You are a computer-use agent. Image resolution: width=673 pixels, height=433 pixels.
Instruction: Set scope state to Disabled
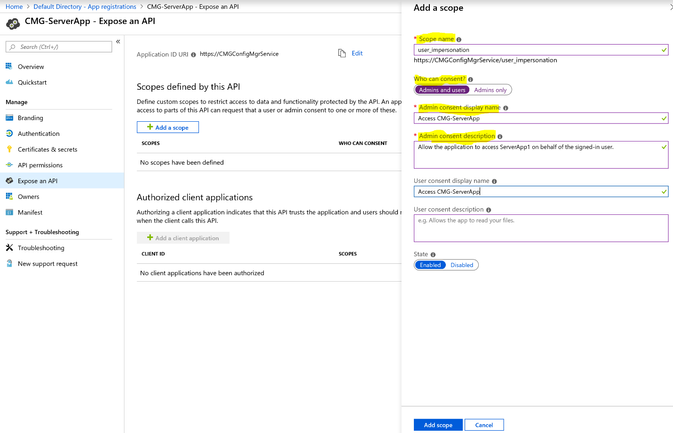tap(462, 265)
